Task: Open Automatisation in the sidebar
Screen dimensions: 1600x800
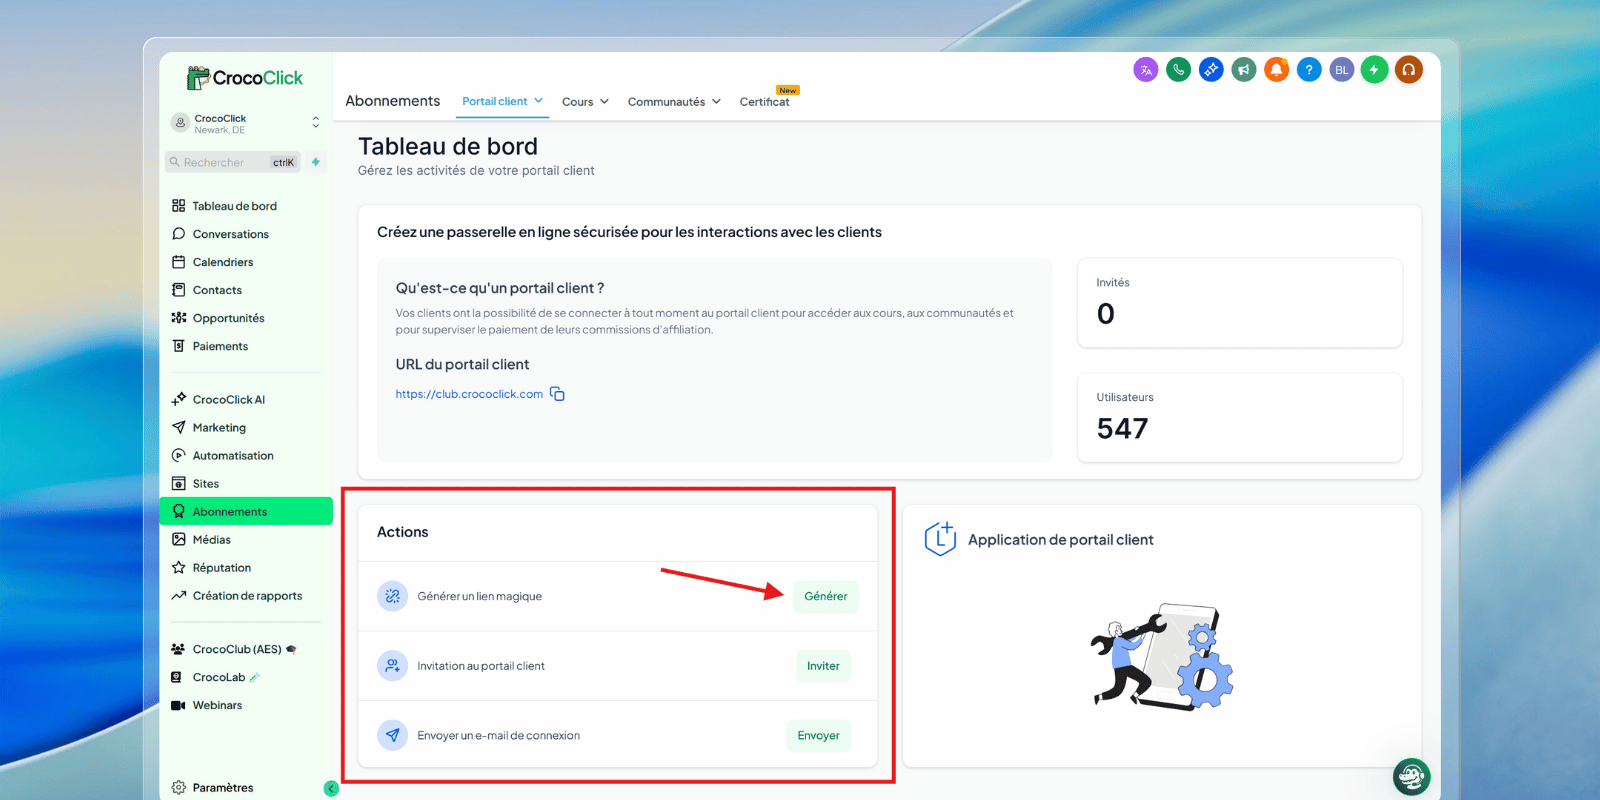Action: click(232, 456)
